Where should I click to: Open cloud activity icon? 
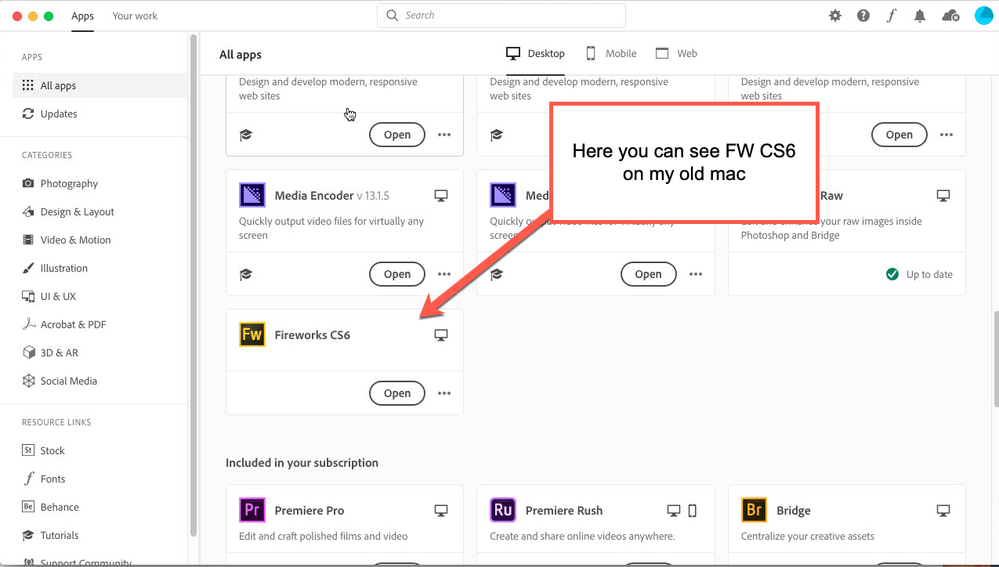pyautogui.click(x=951, y=16)
